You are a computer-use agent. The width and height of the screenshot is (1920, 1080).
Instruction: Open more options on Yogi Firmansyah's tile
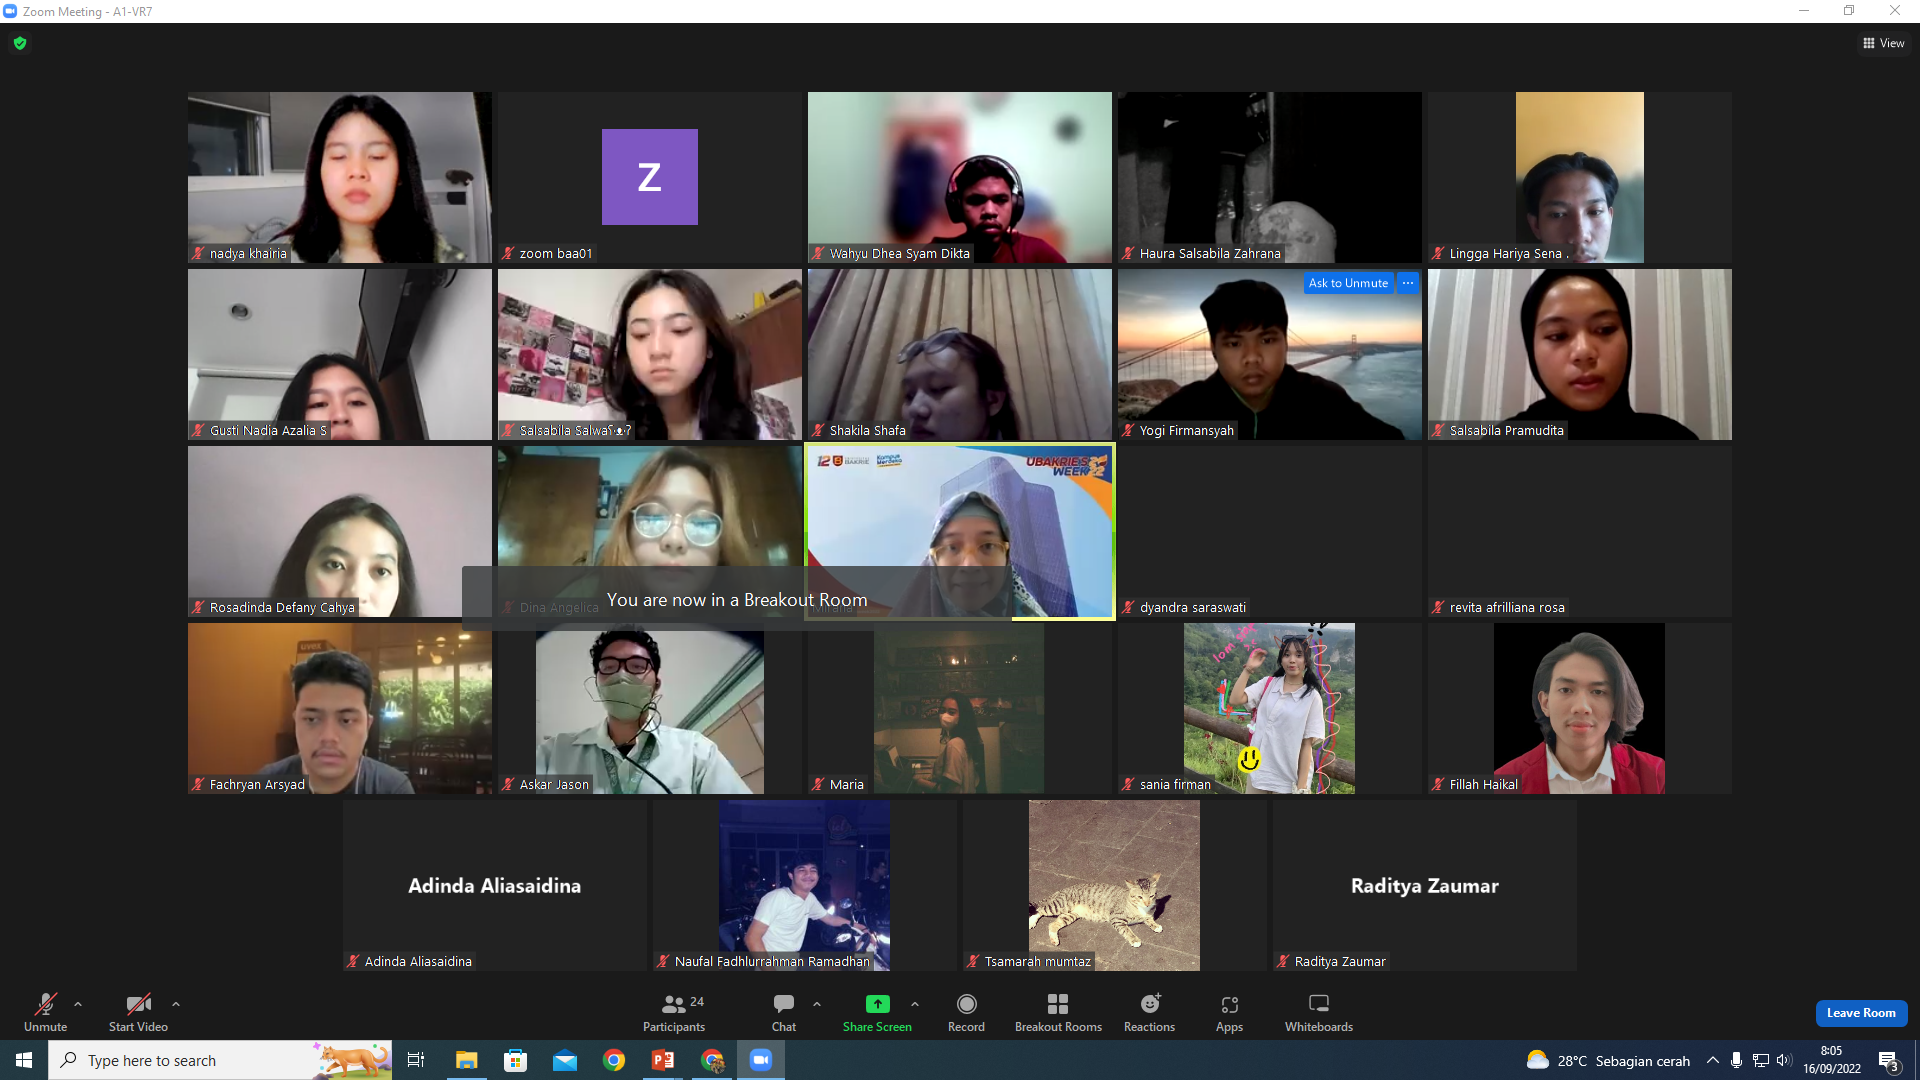[1408, 283]
